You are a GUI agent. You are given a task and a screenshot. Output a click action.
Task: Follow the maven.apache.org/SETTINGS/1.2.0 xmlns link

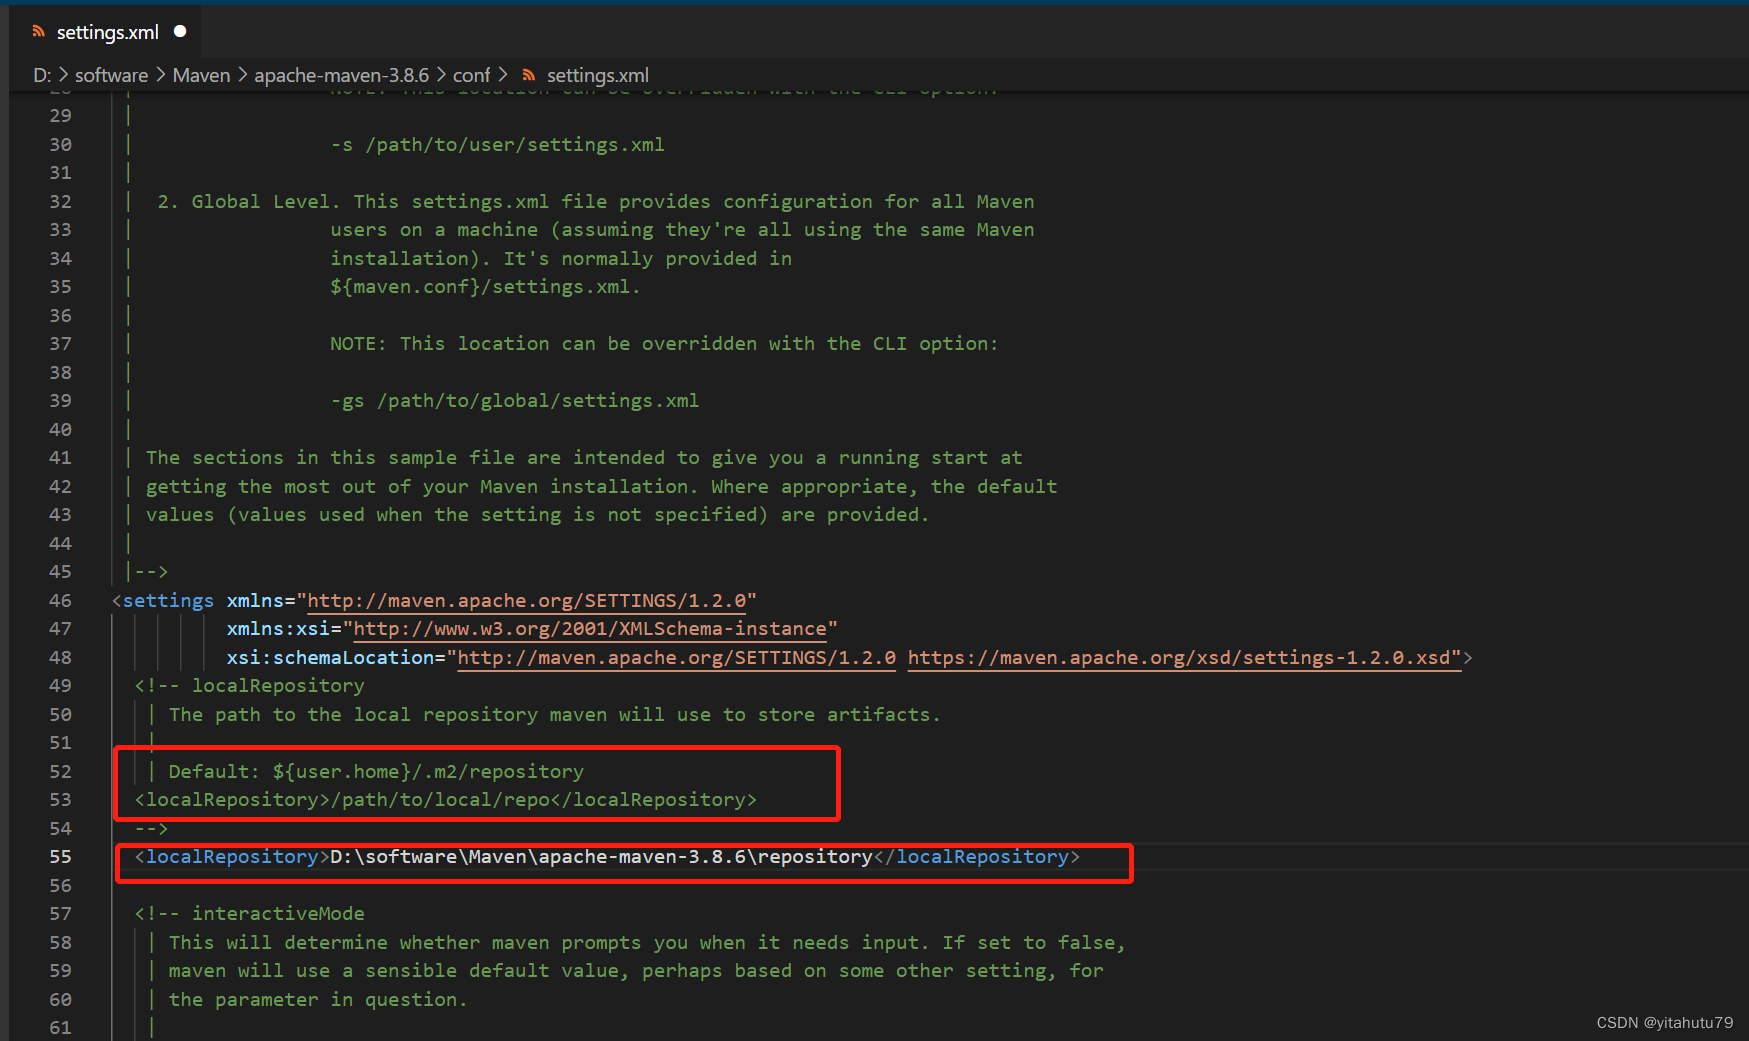(527, 601)
